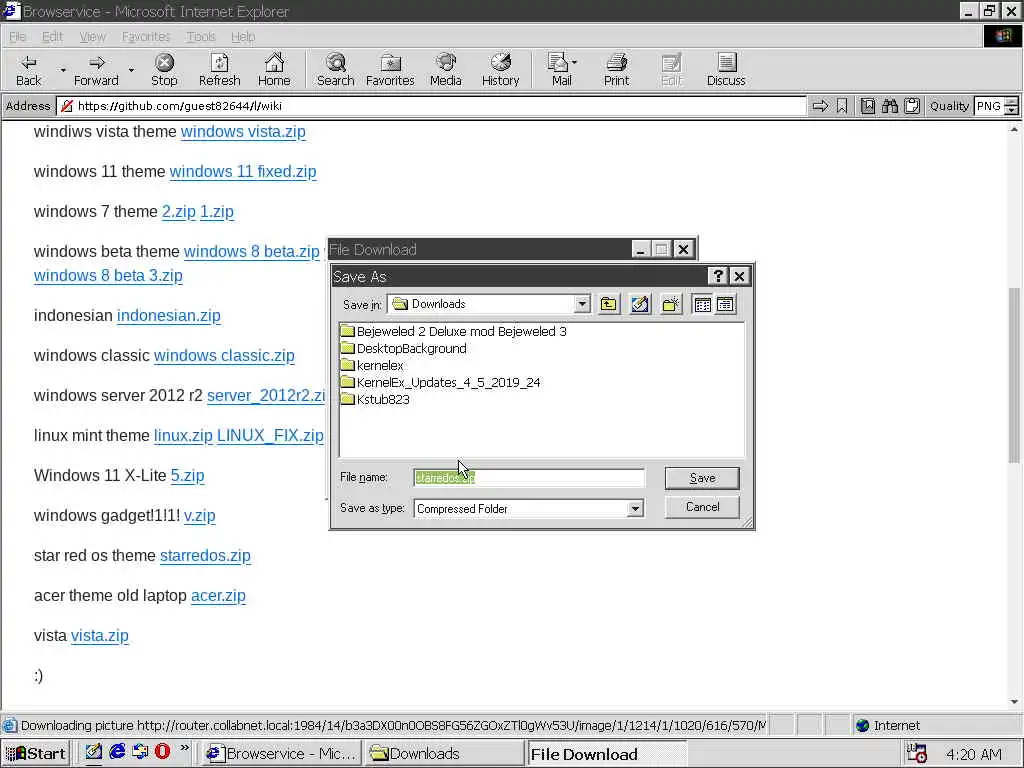Click the File name input field

coord(529,478)
